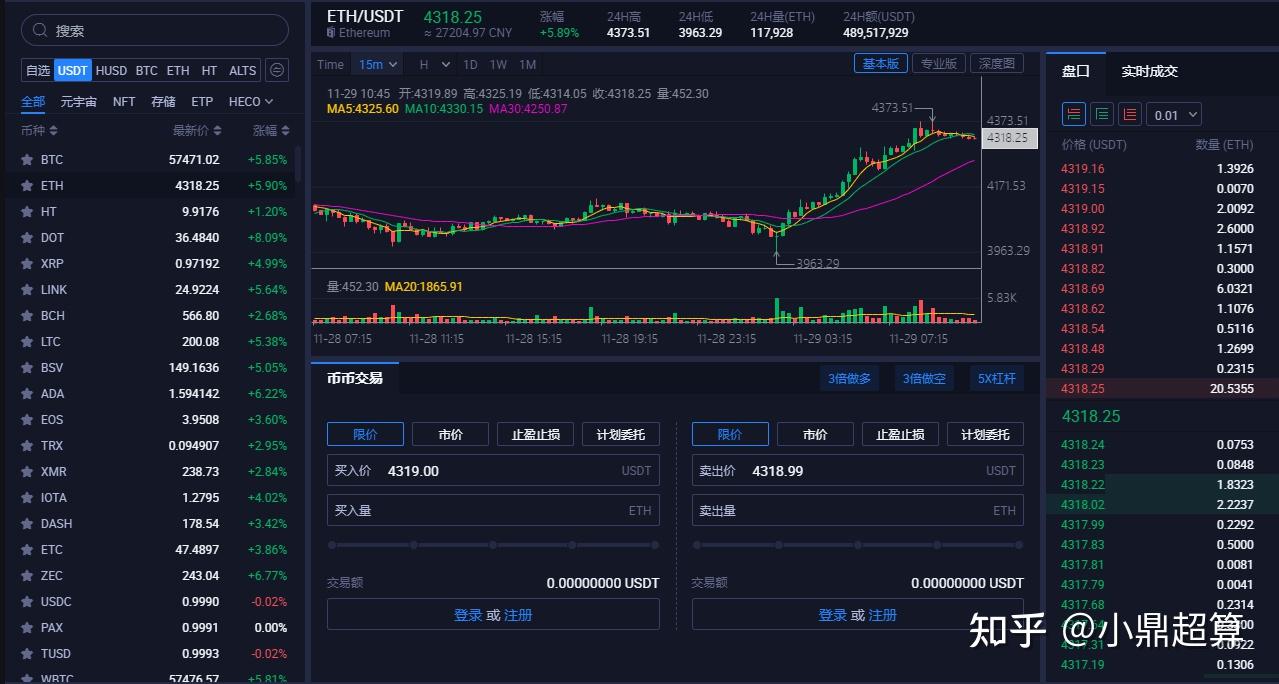1279x684 pixels.
Task: Select the ALTS market tab
Action: 242,70
